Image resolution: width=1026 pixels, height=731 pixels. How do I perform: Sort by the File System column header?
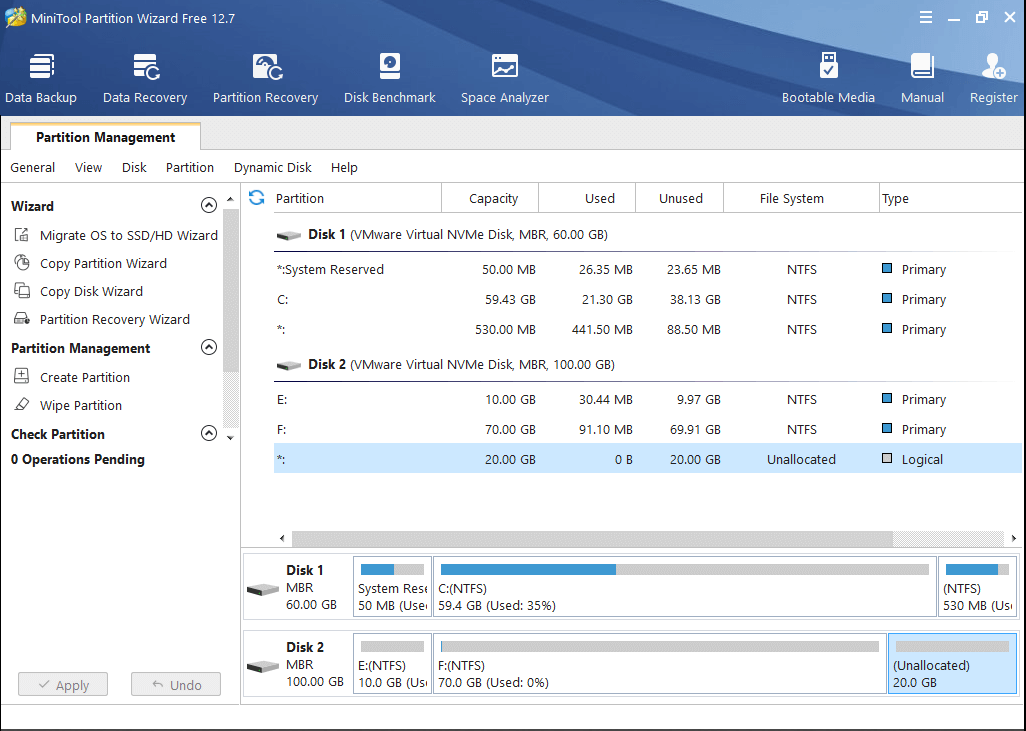pos(802,198)
